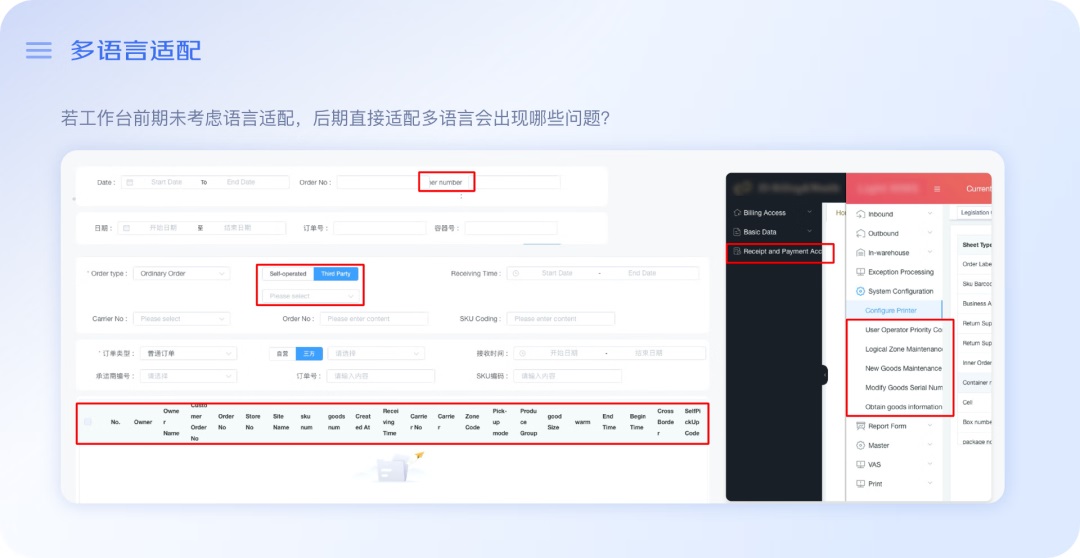1080x558 pixels.
Task: Select the Self-operated toggle option
Action: (x=288, y=273)
